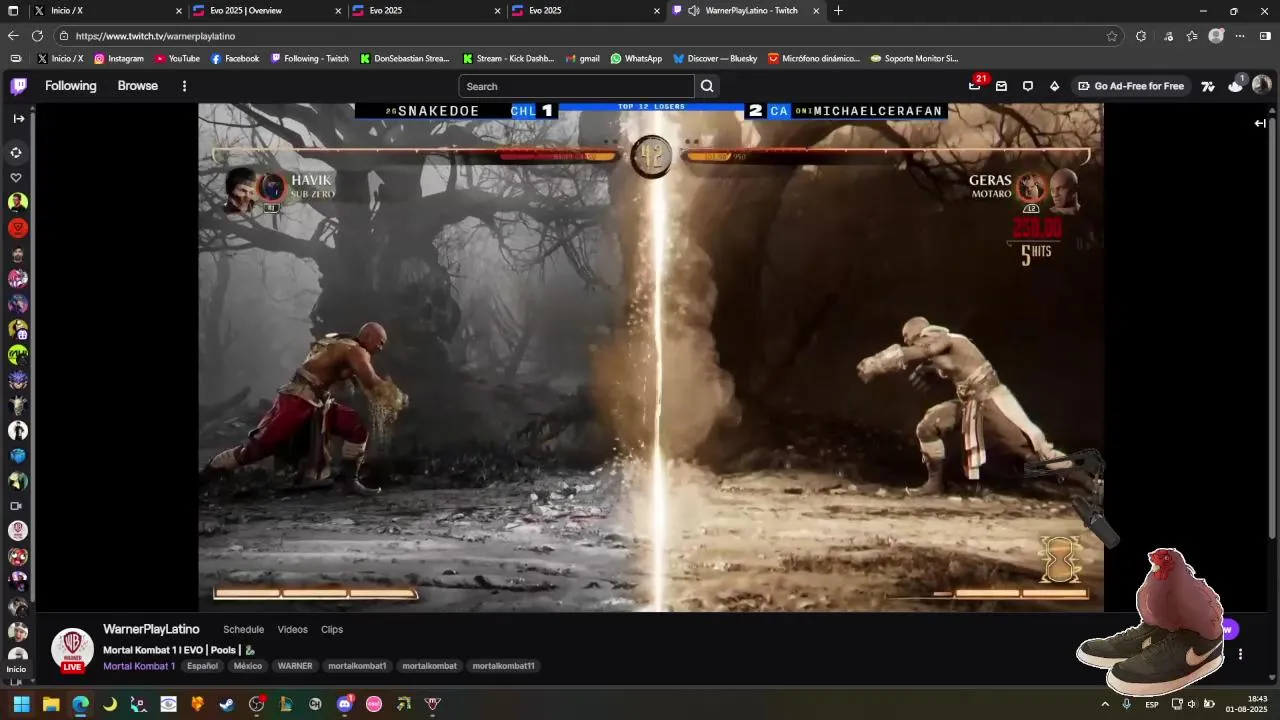This screenshot has width=1280, height=720.
Task: Open the three-dot menu beside Browse
Action: 184,86
